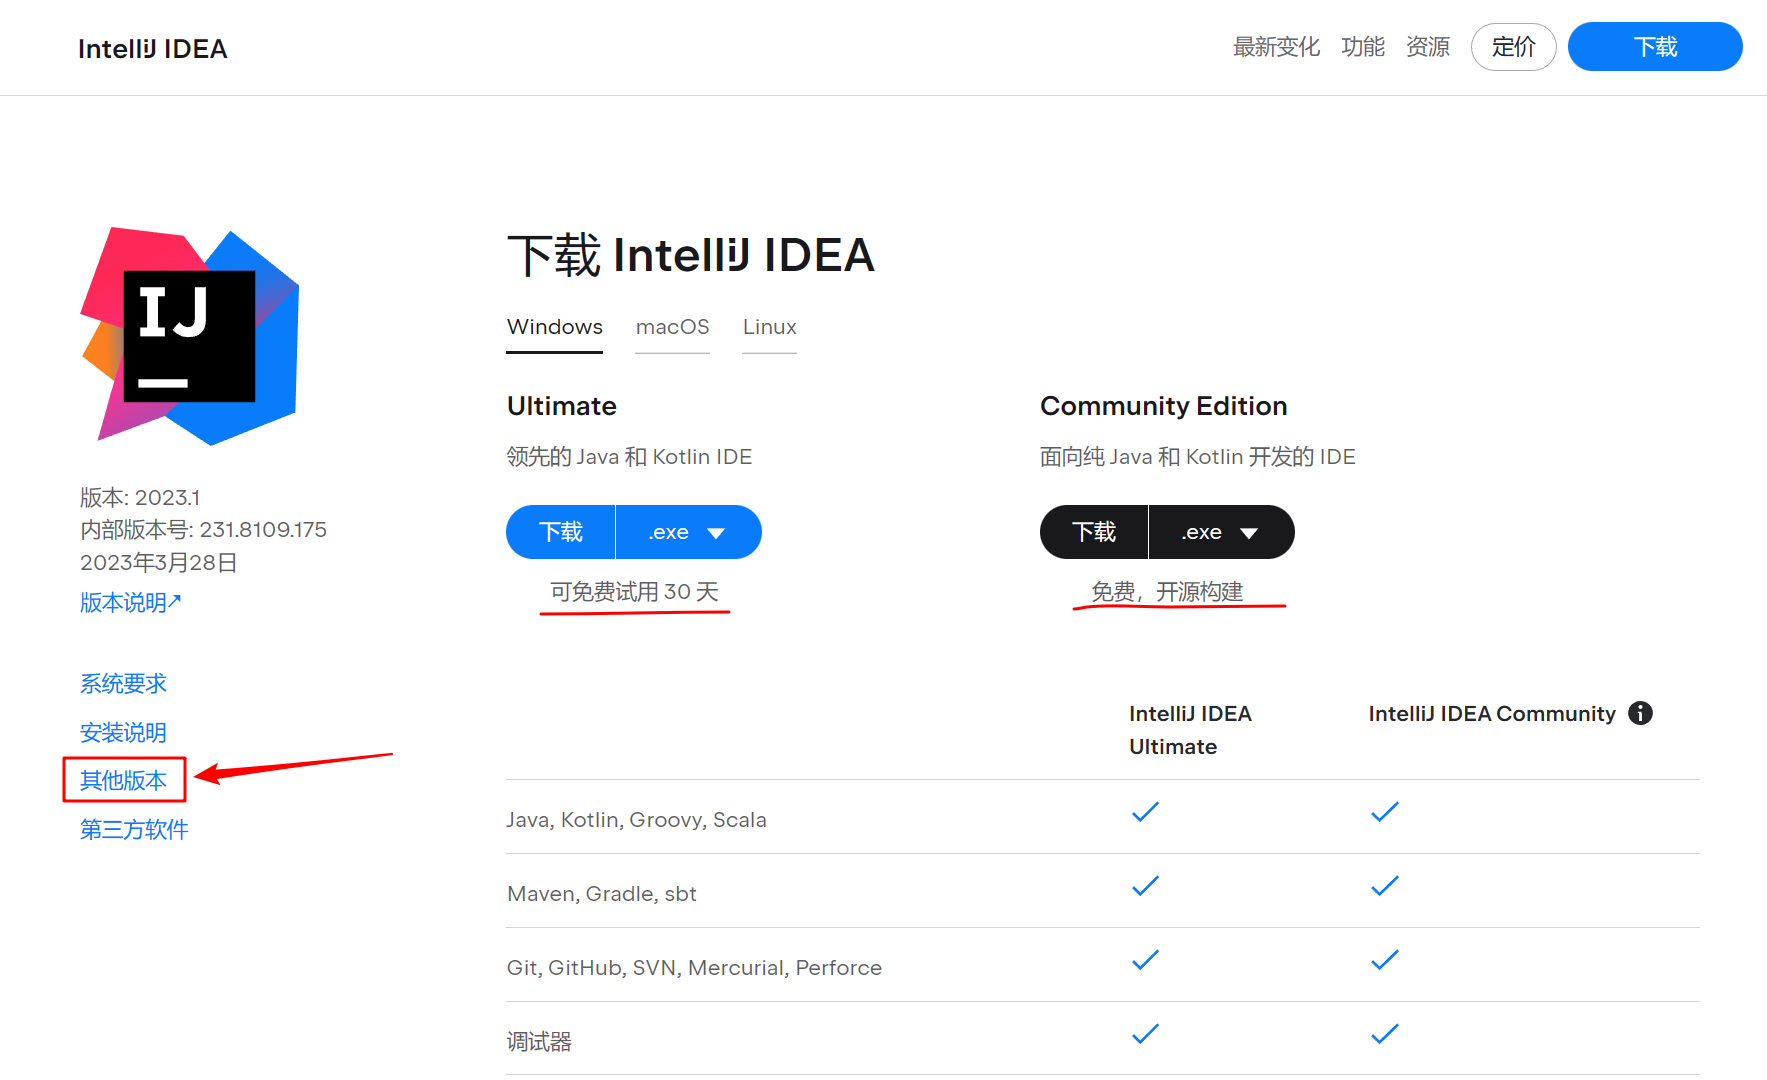Click Ultimate checkmark for Maven, Gradle row

pos(1145,886)
